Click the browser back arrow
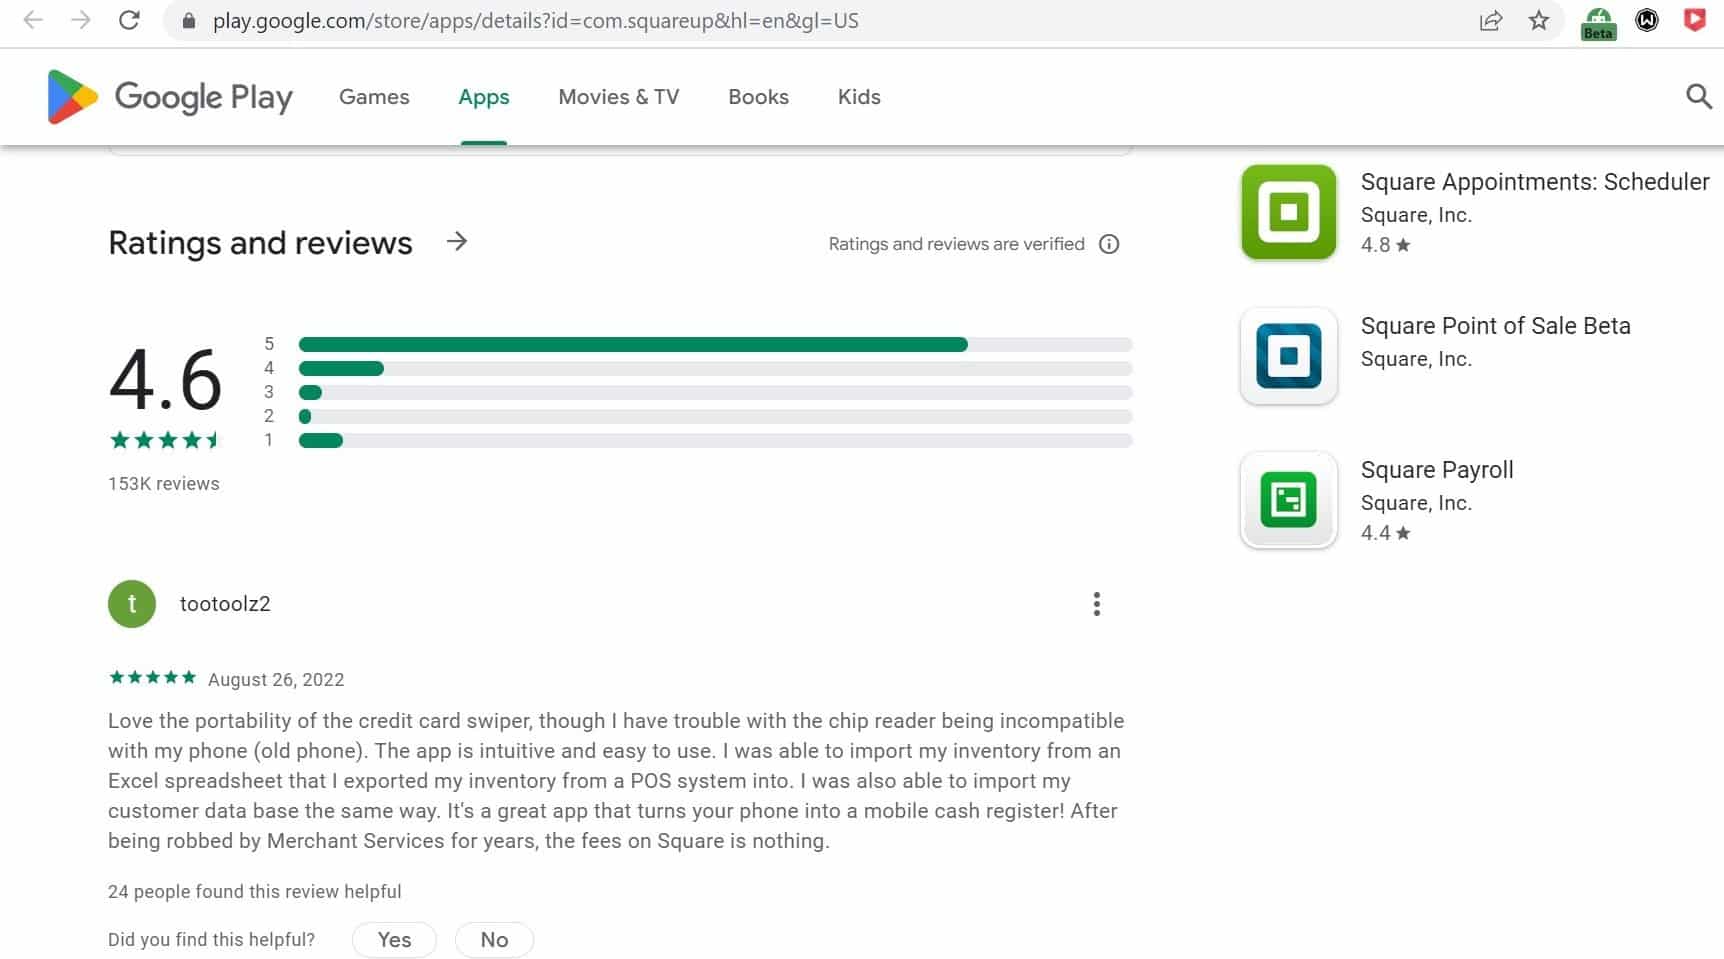Image resolution: width=1724 pixels, height=959 pixels. point(33,20)
